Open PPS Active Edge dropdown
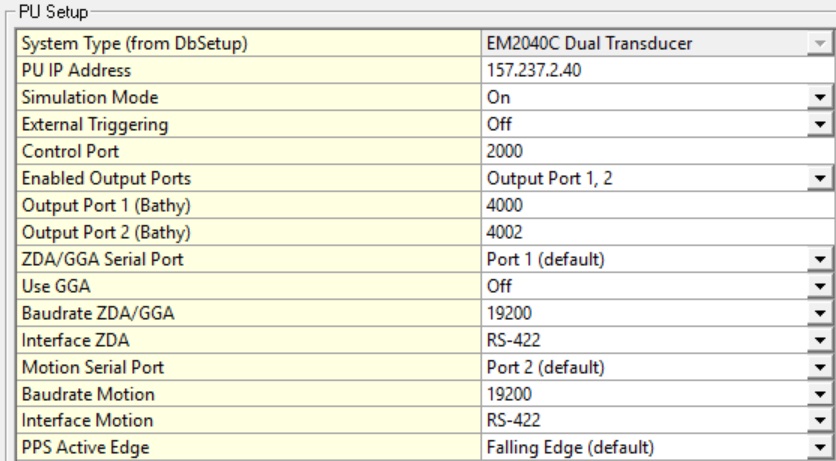This screenshot has width=836, height=461. pyautogui.click(x=821, y=446)
